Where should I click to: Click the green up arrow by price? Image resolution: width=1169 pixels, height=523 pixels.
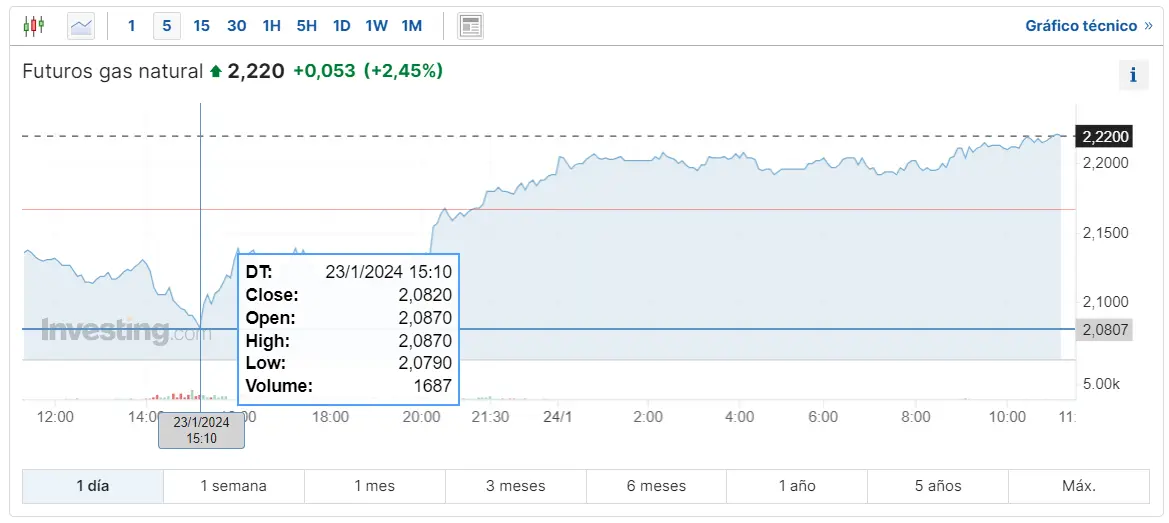[215, 72]
